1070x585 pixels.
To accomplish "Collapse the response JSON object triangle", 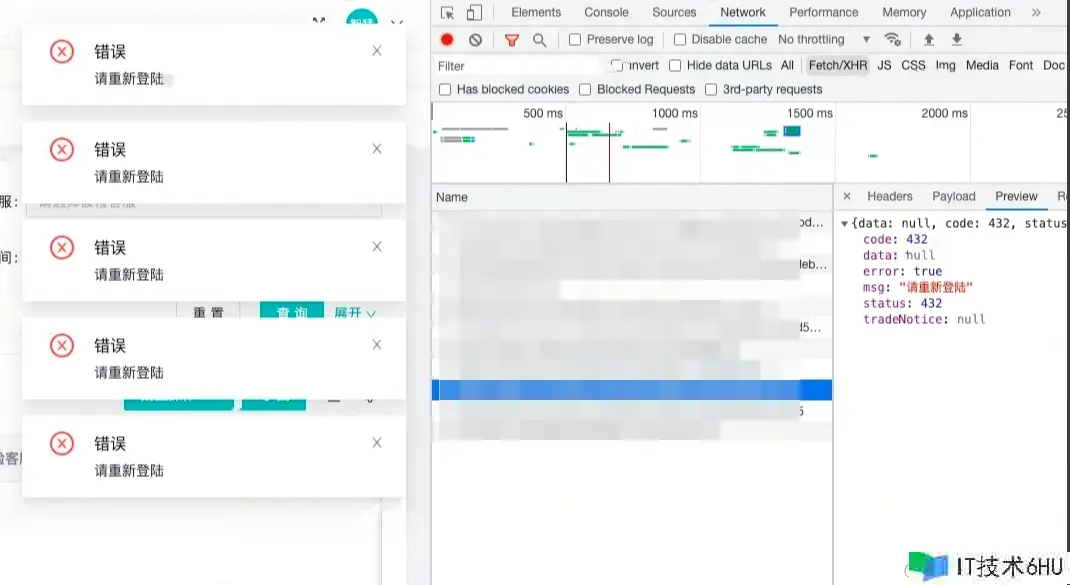I will point(845,224).
